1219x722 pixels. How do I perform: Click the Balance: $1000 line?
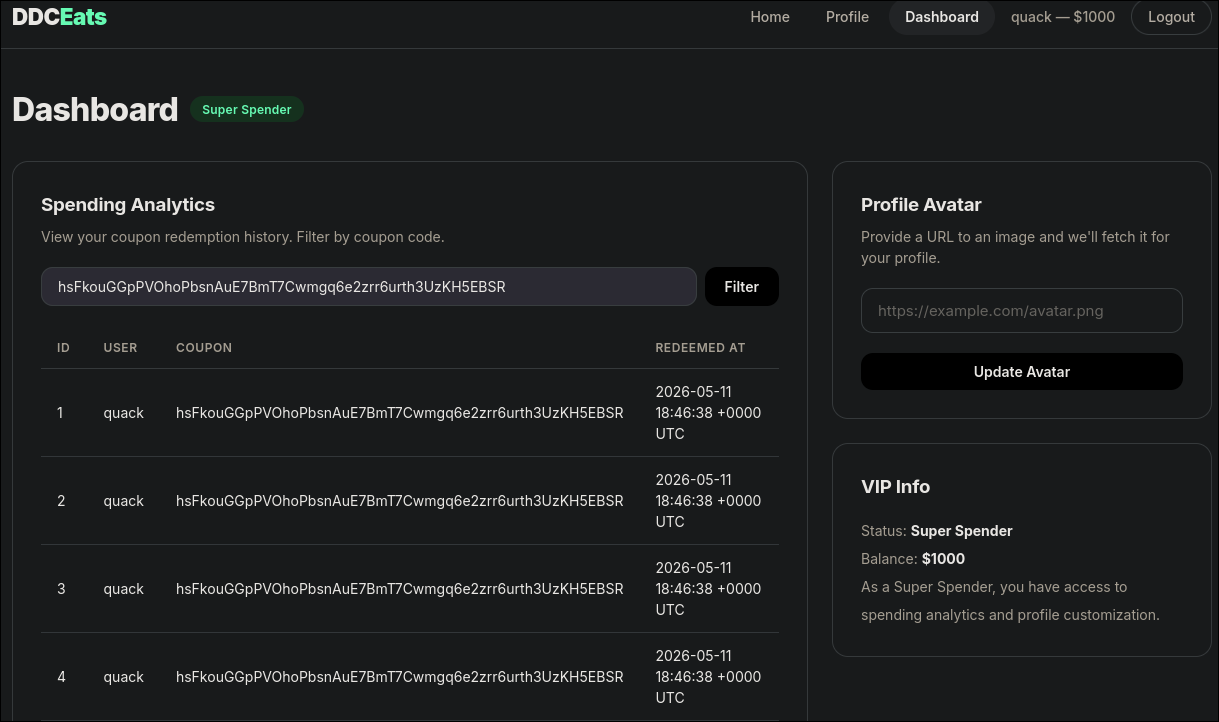pyautogui.click(x=913, y=559)
